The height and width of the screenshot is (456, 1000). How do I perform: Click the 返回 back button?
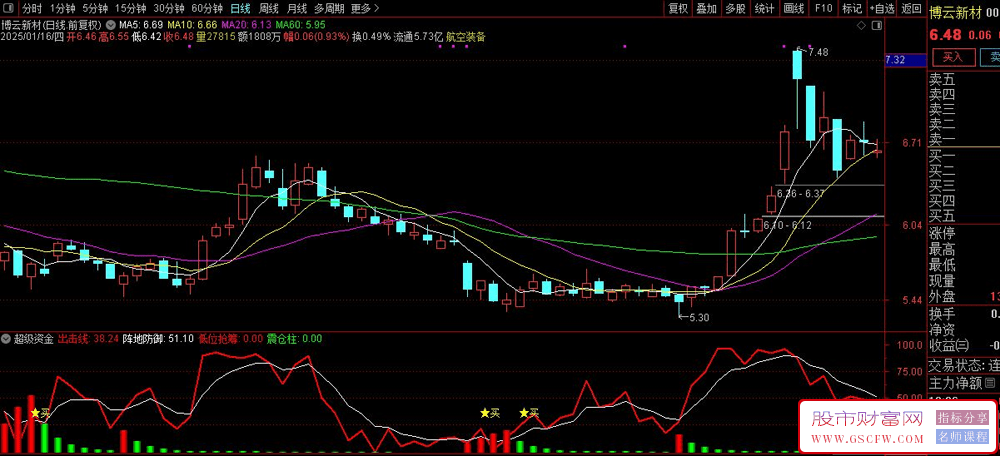(911, 8)
